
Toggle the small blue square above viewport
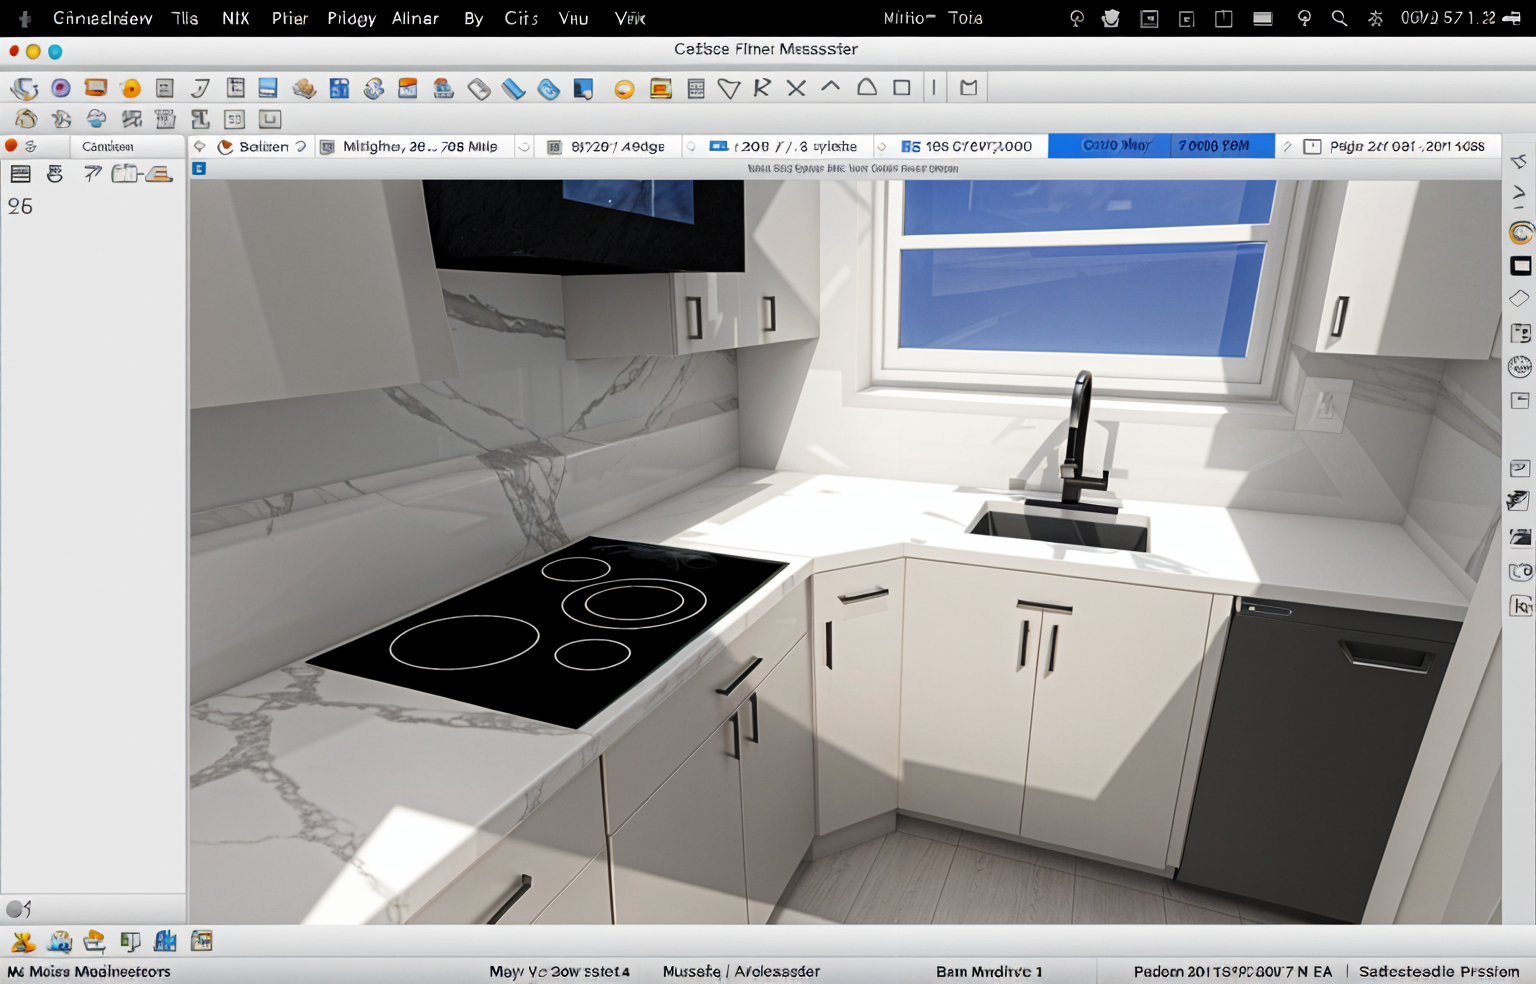(199, 168)
